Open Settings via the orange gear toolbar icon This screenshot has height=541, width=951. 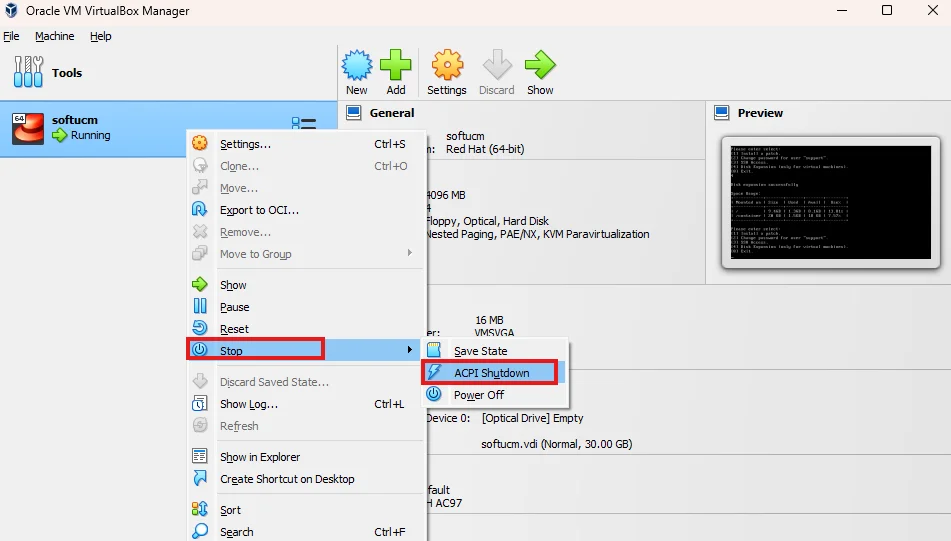coord(447,65)
